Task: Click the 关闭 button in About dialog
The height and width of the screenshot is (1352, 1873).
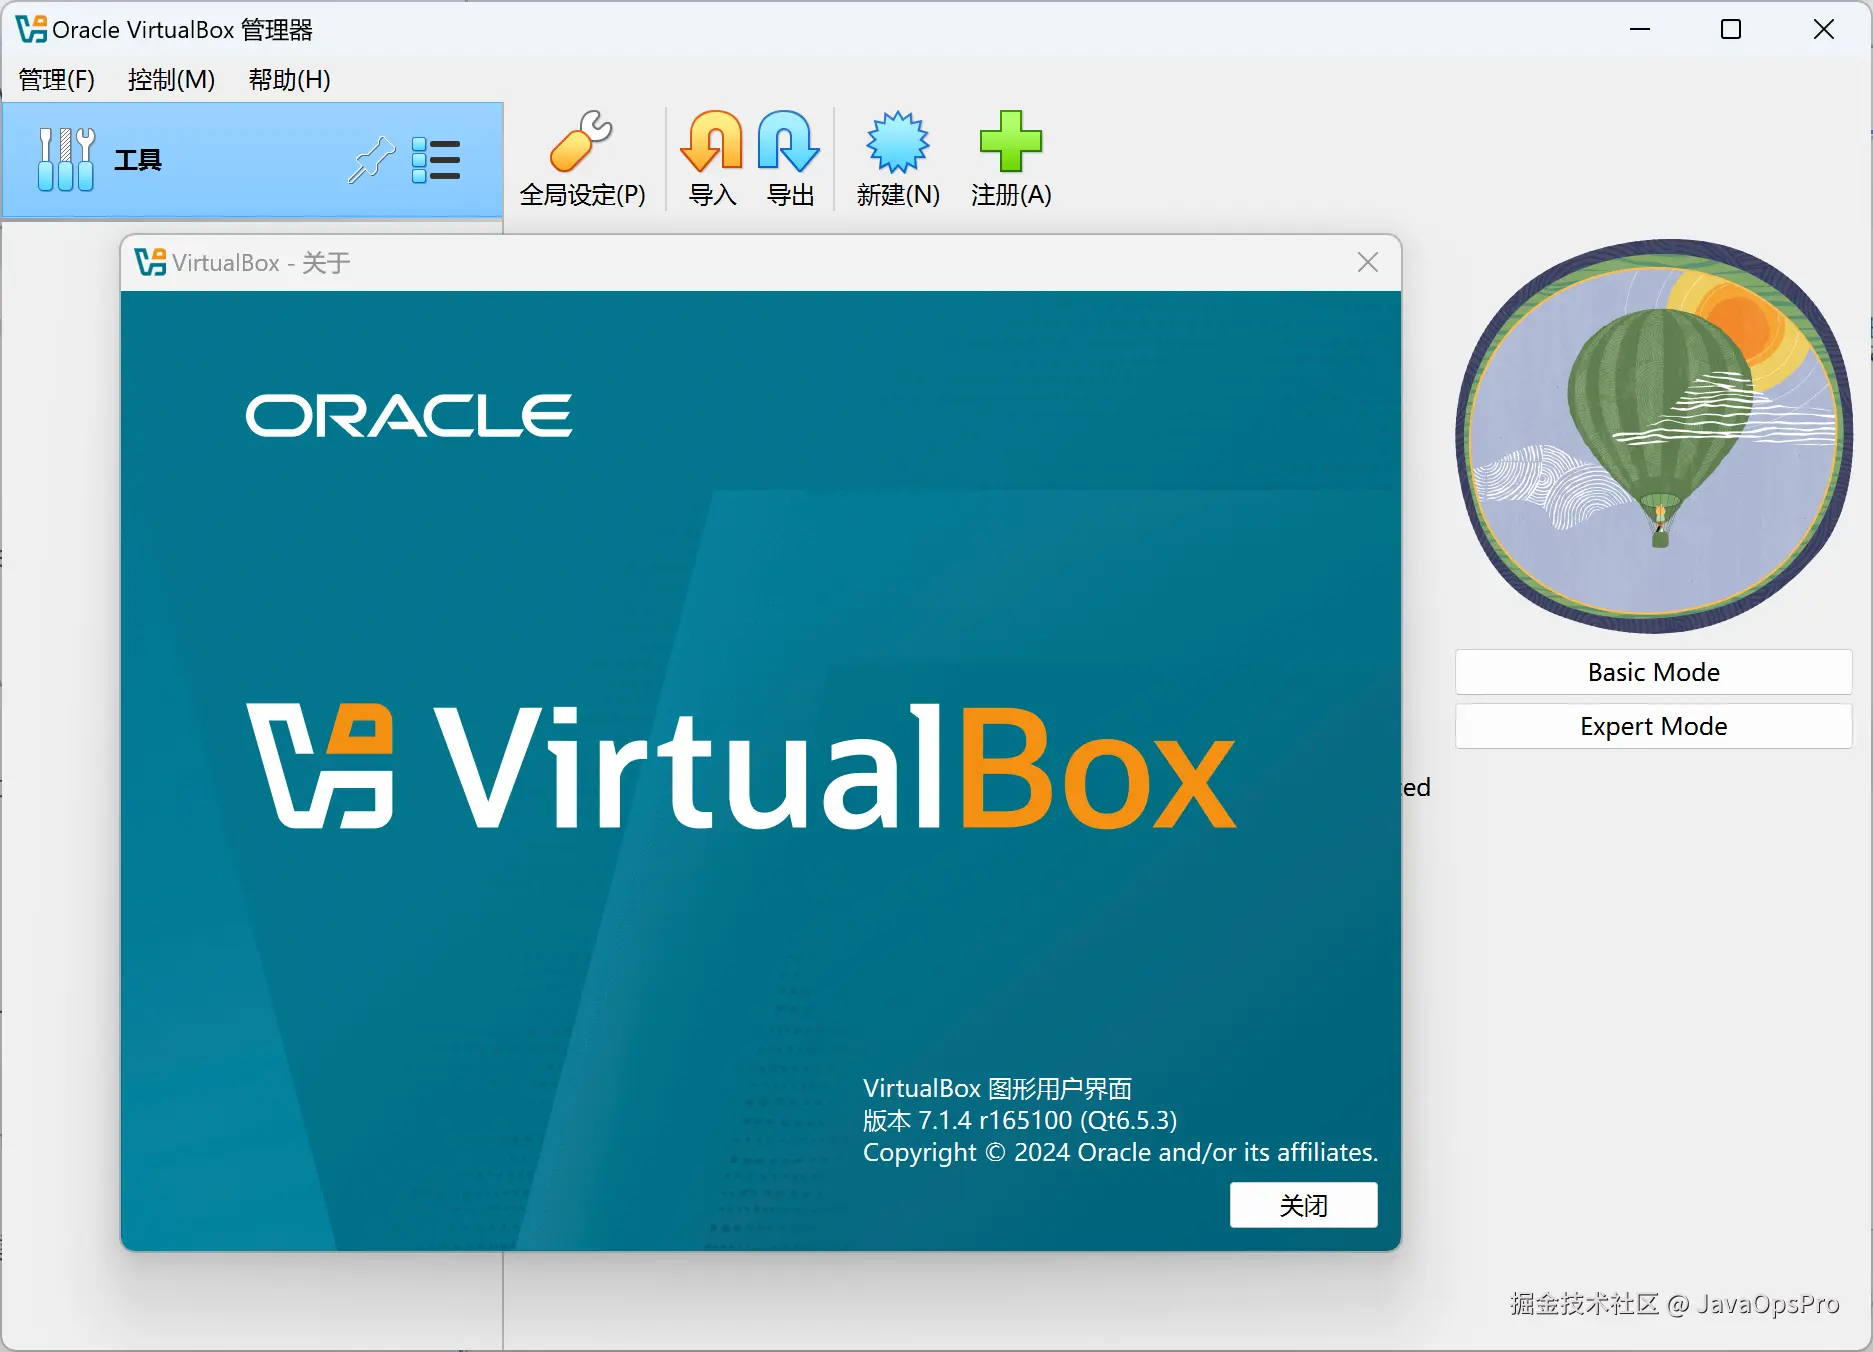Action: 1303,1205
